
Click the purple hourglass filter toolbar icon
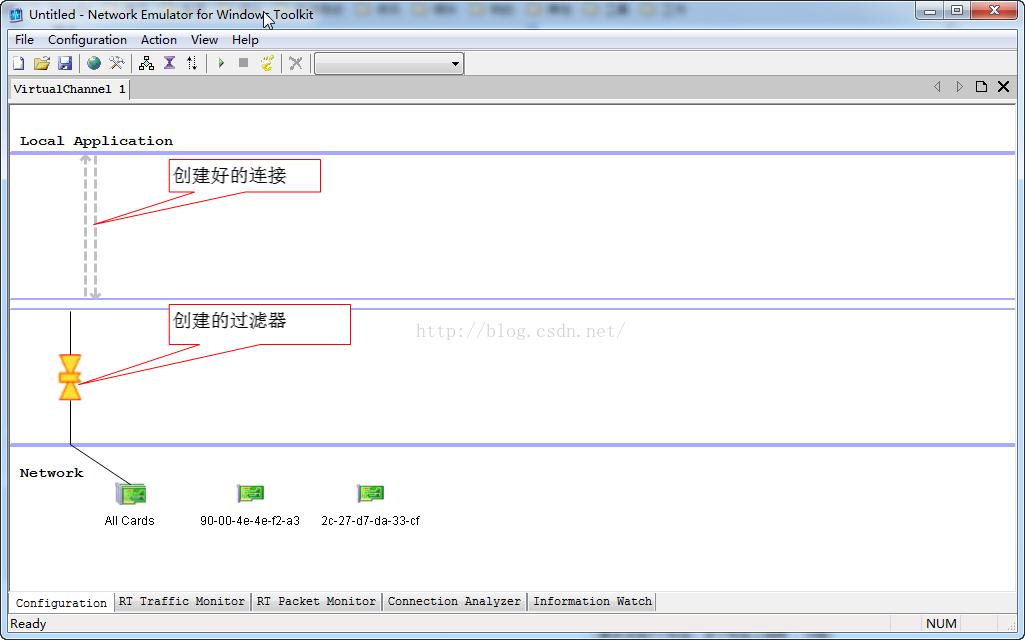[169, 63]
